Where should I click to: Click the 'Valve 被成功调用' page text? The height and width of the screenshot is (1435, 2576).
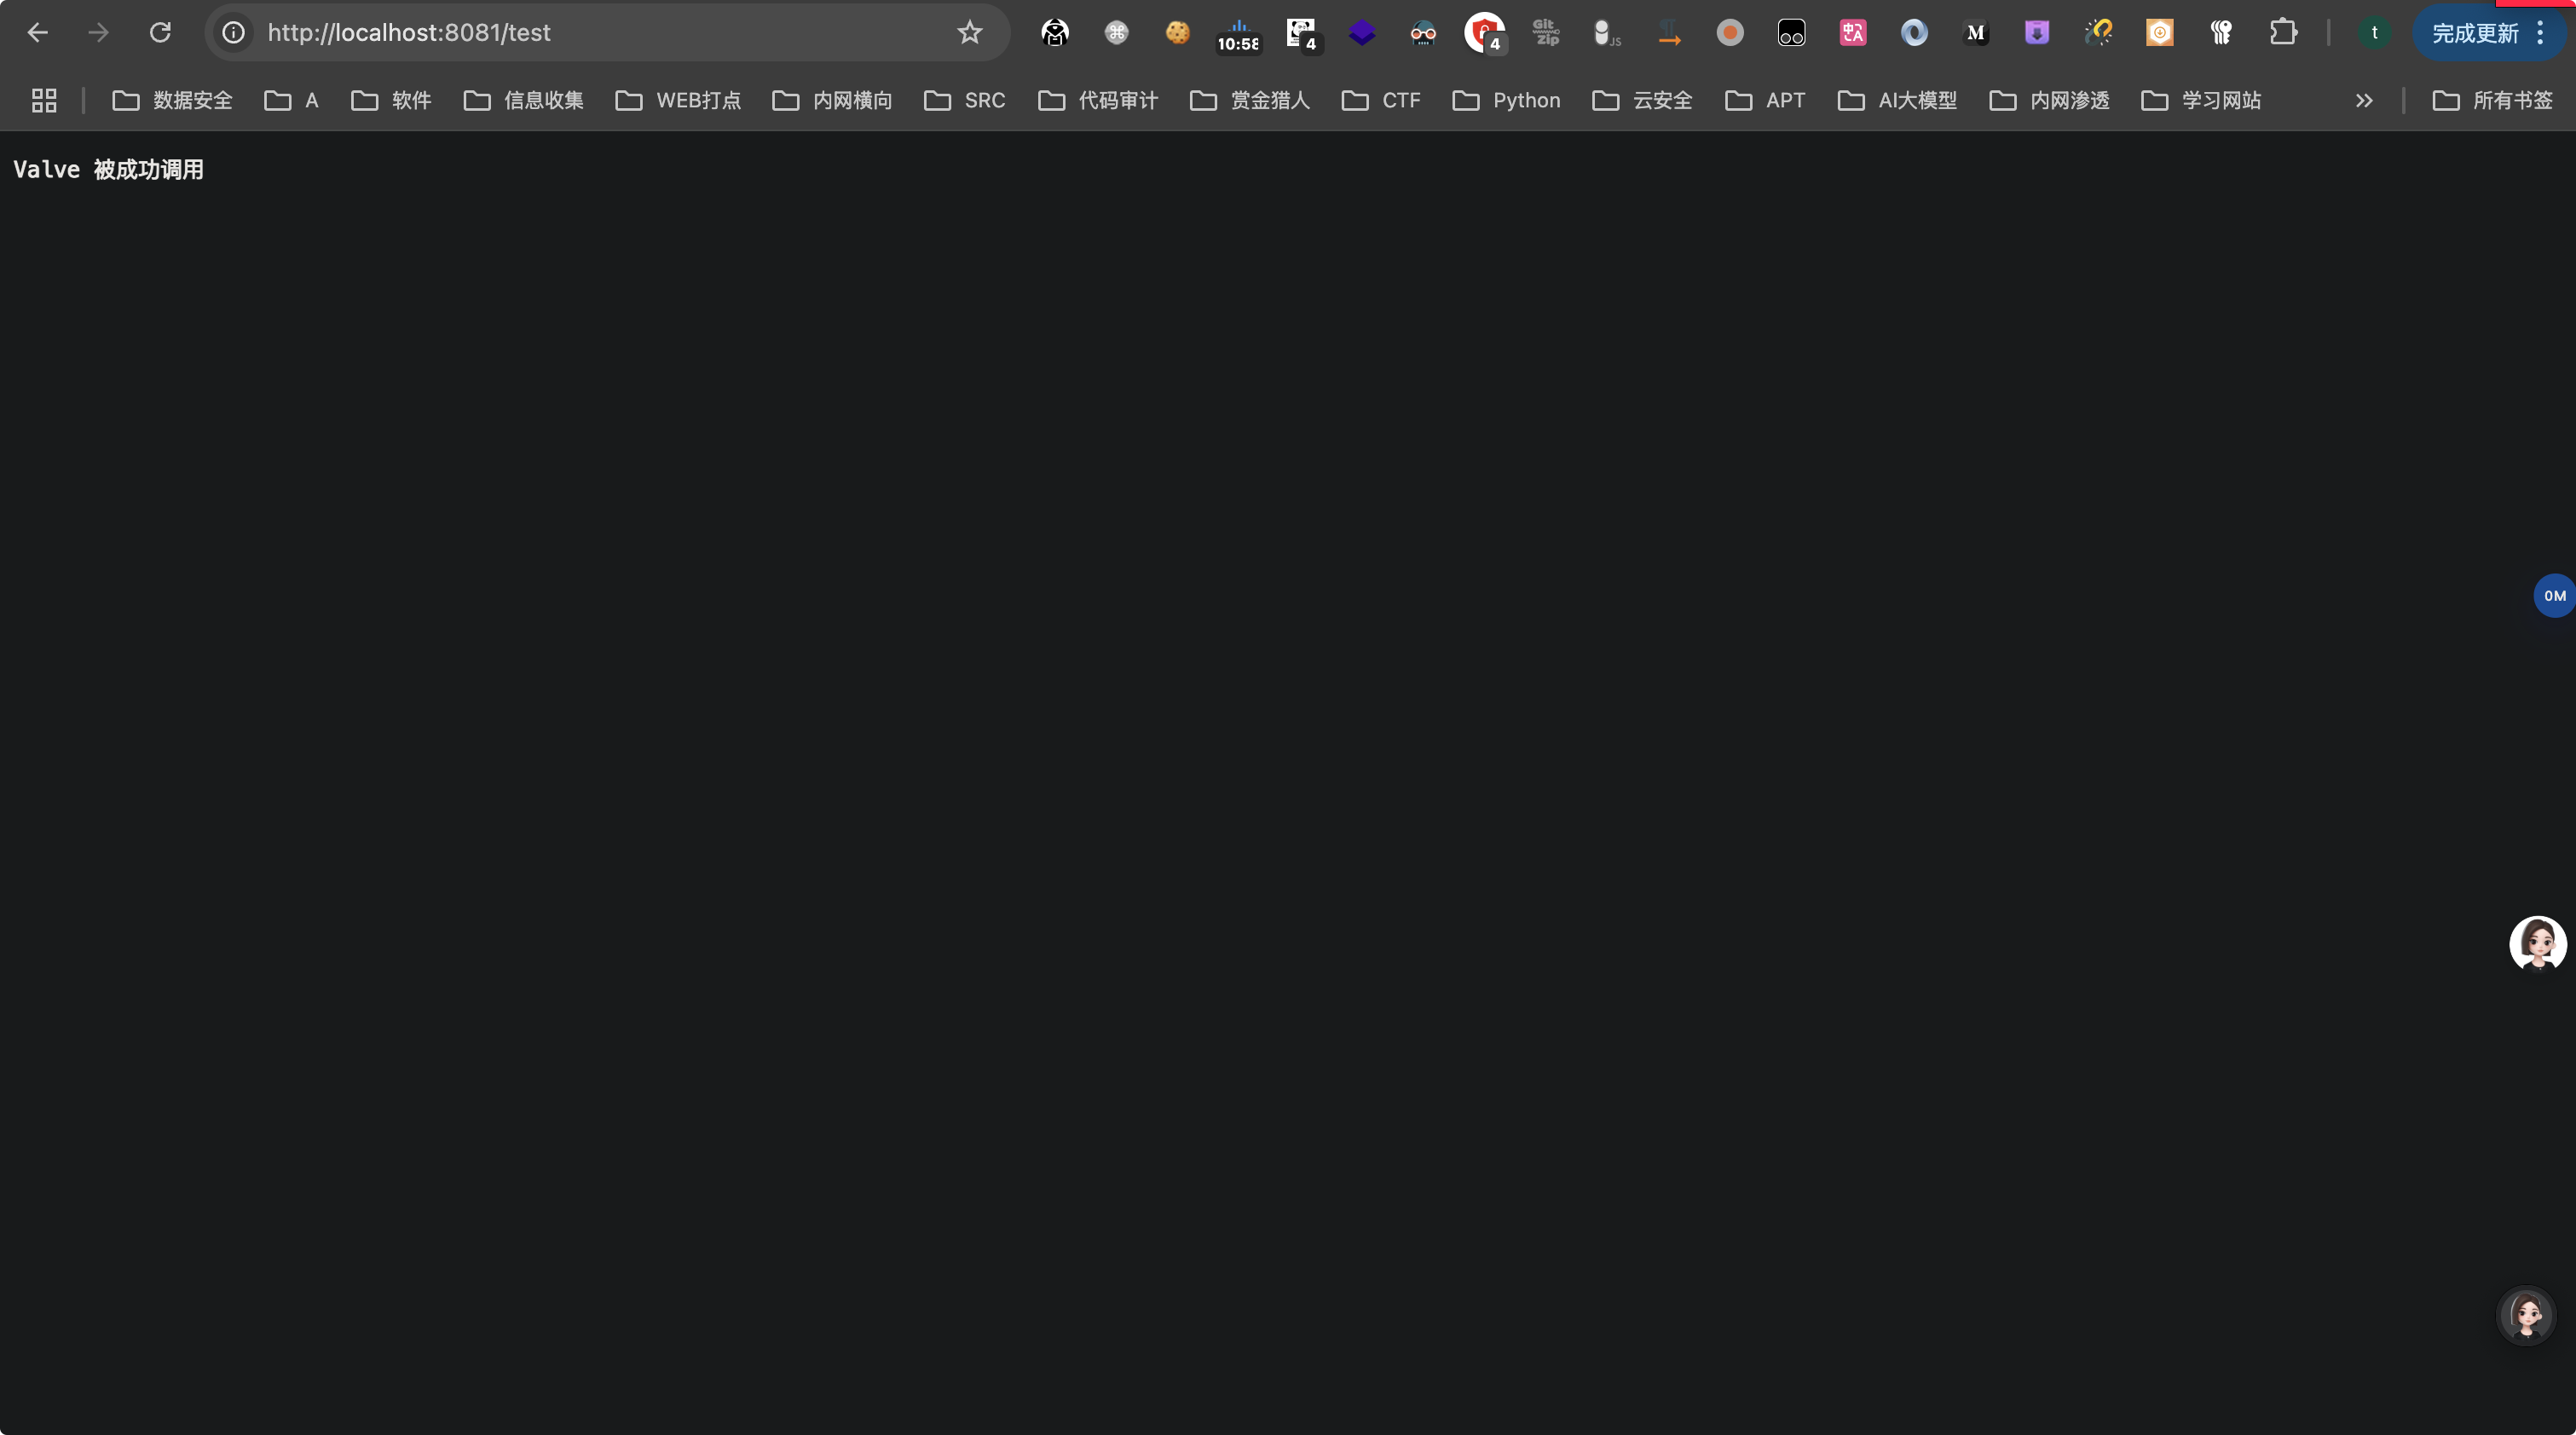(x=108, y=170)
